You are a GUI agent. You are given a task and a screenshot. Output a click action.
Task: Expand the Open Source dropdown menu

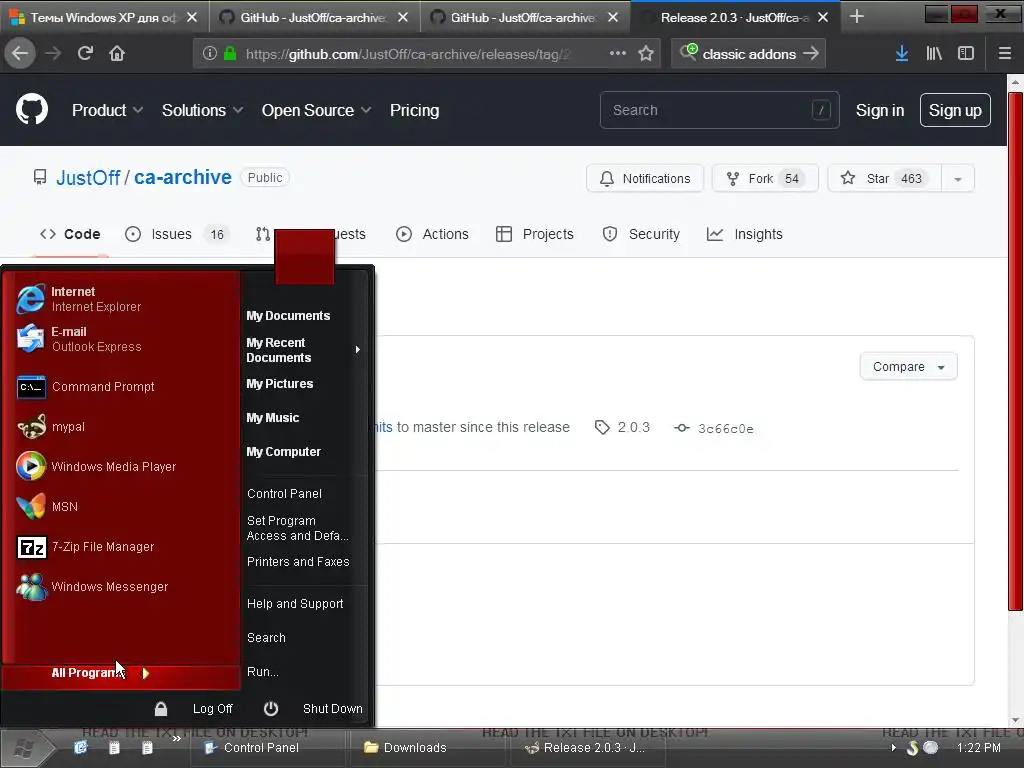(x=317, y=110)
